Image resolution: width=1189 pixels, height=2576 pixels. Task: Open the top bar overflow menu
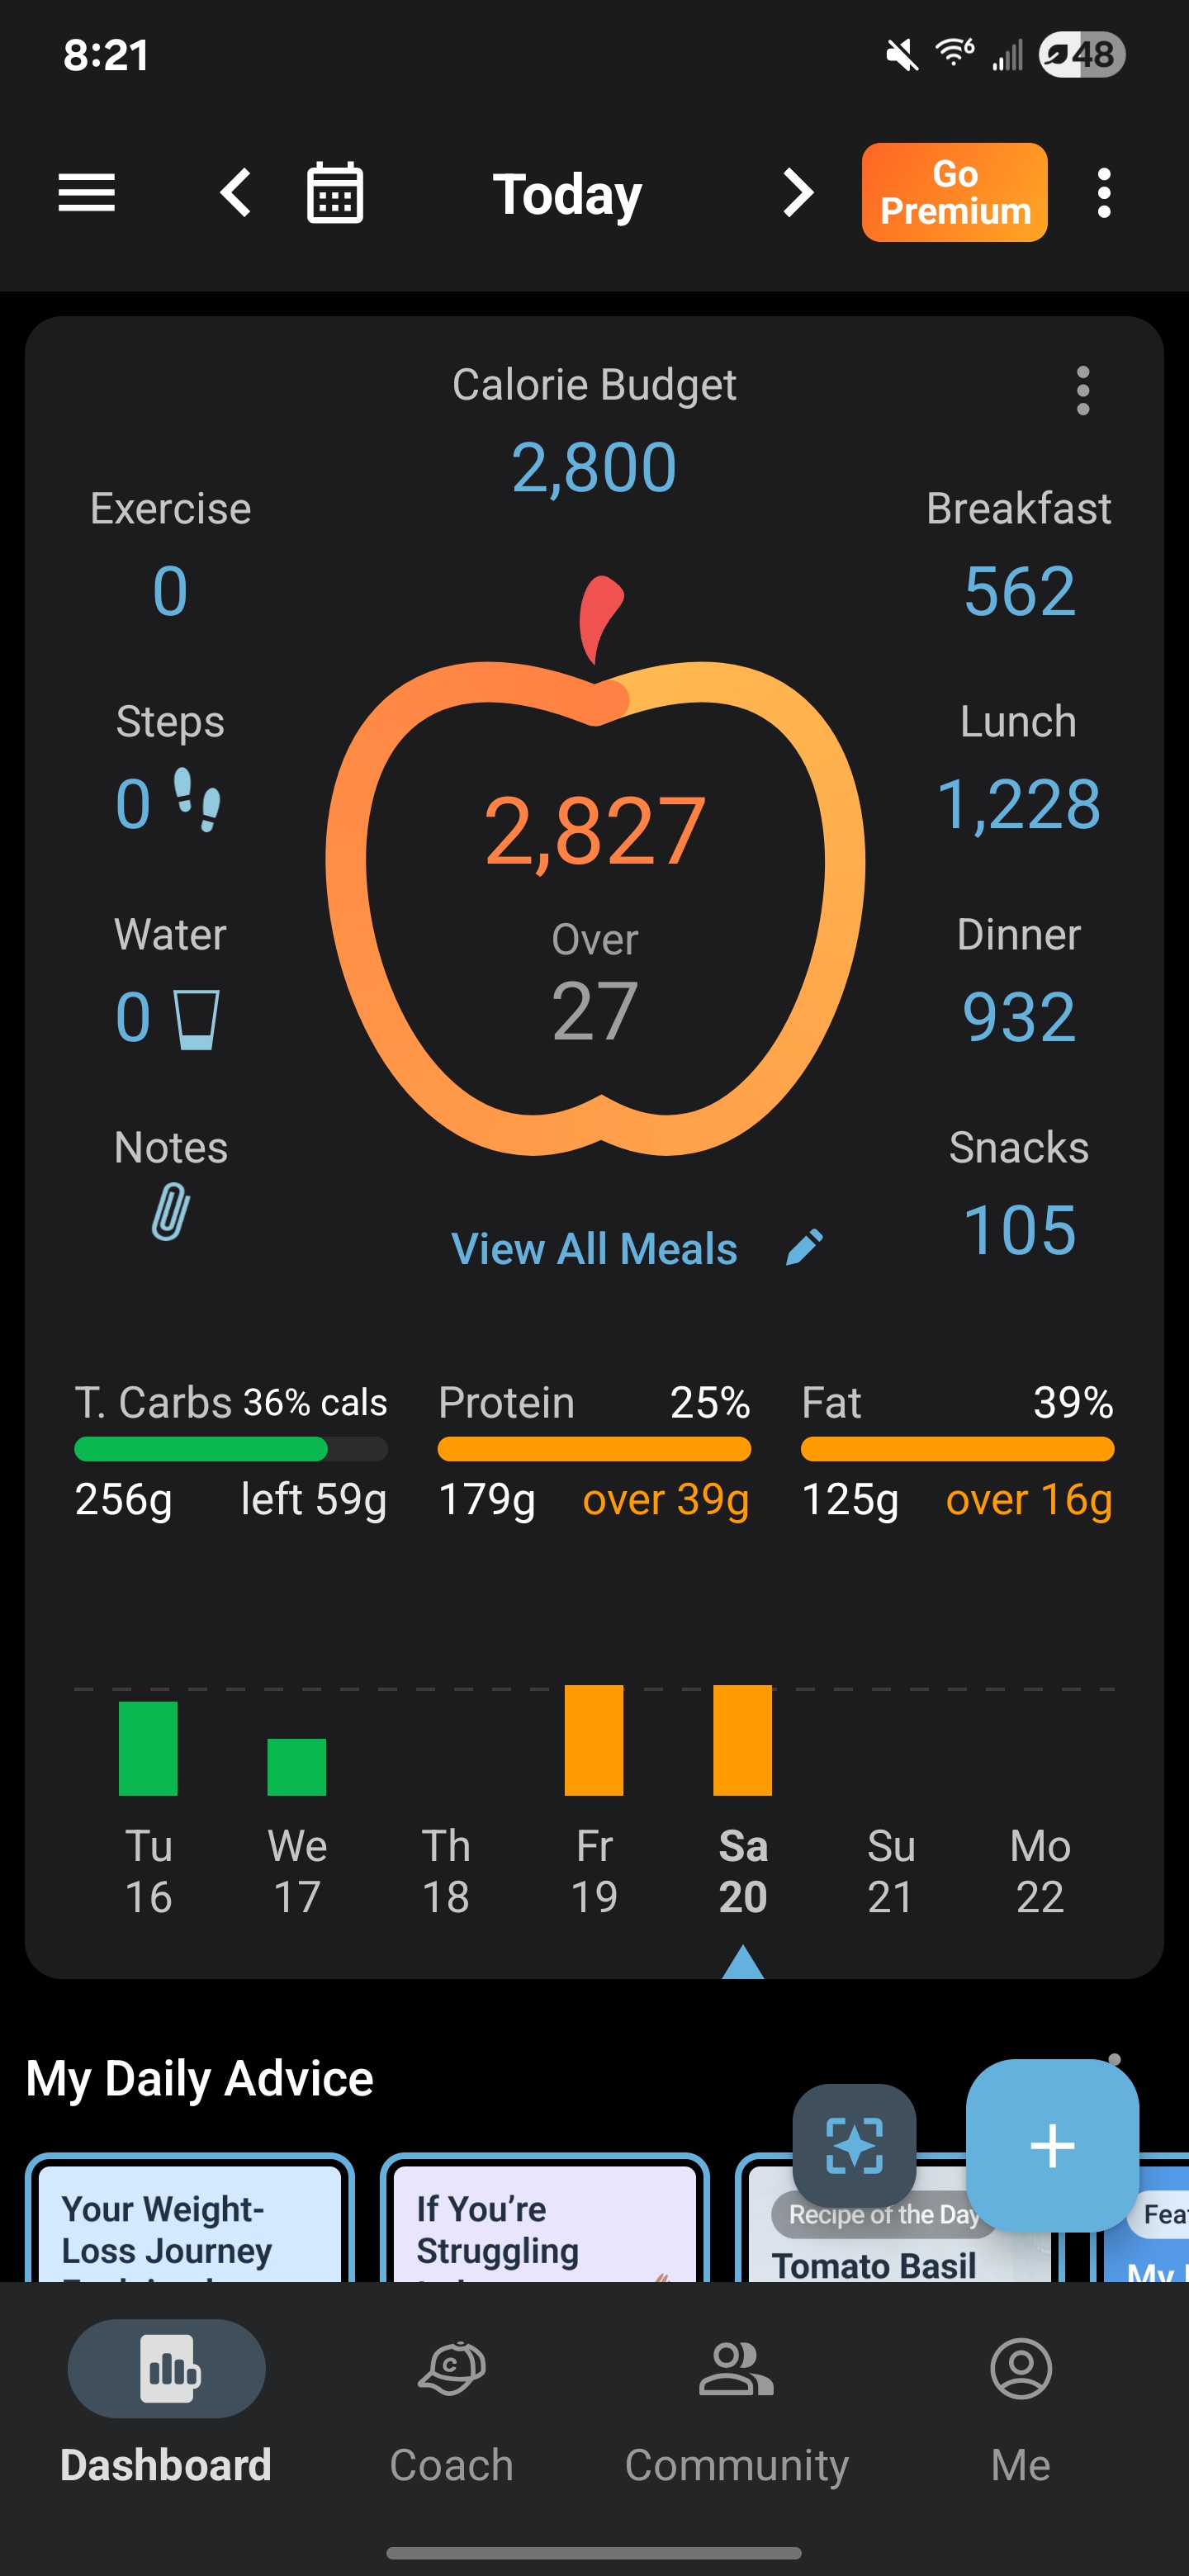[1103, 193]
